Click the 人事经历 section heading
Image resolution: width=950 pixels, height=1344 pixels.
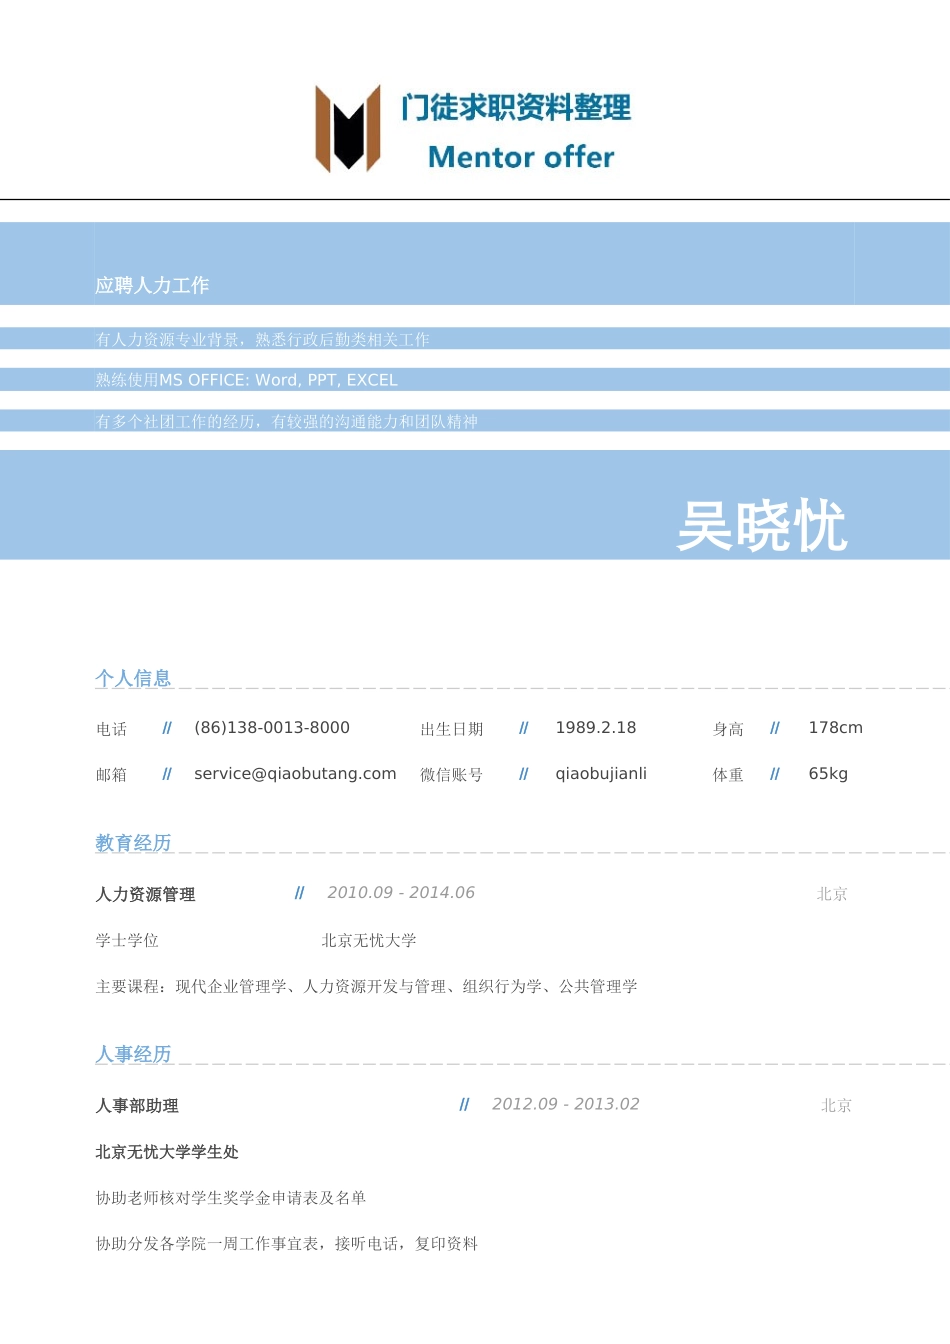(x=133, y=1054)
